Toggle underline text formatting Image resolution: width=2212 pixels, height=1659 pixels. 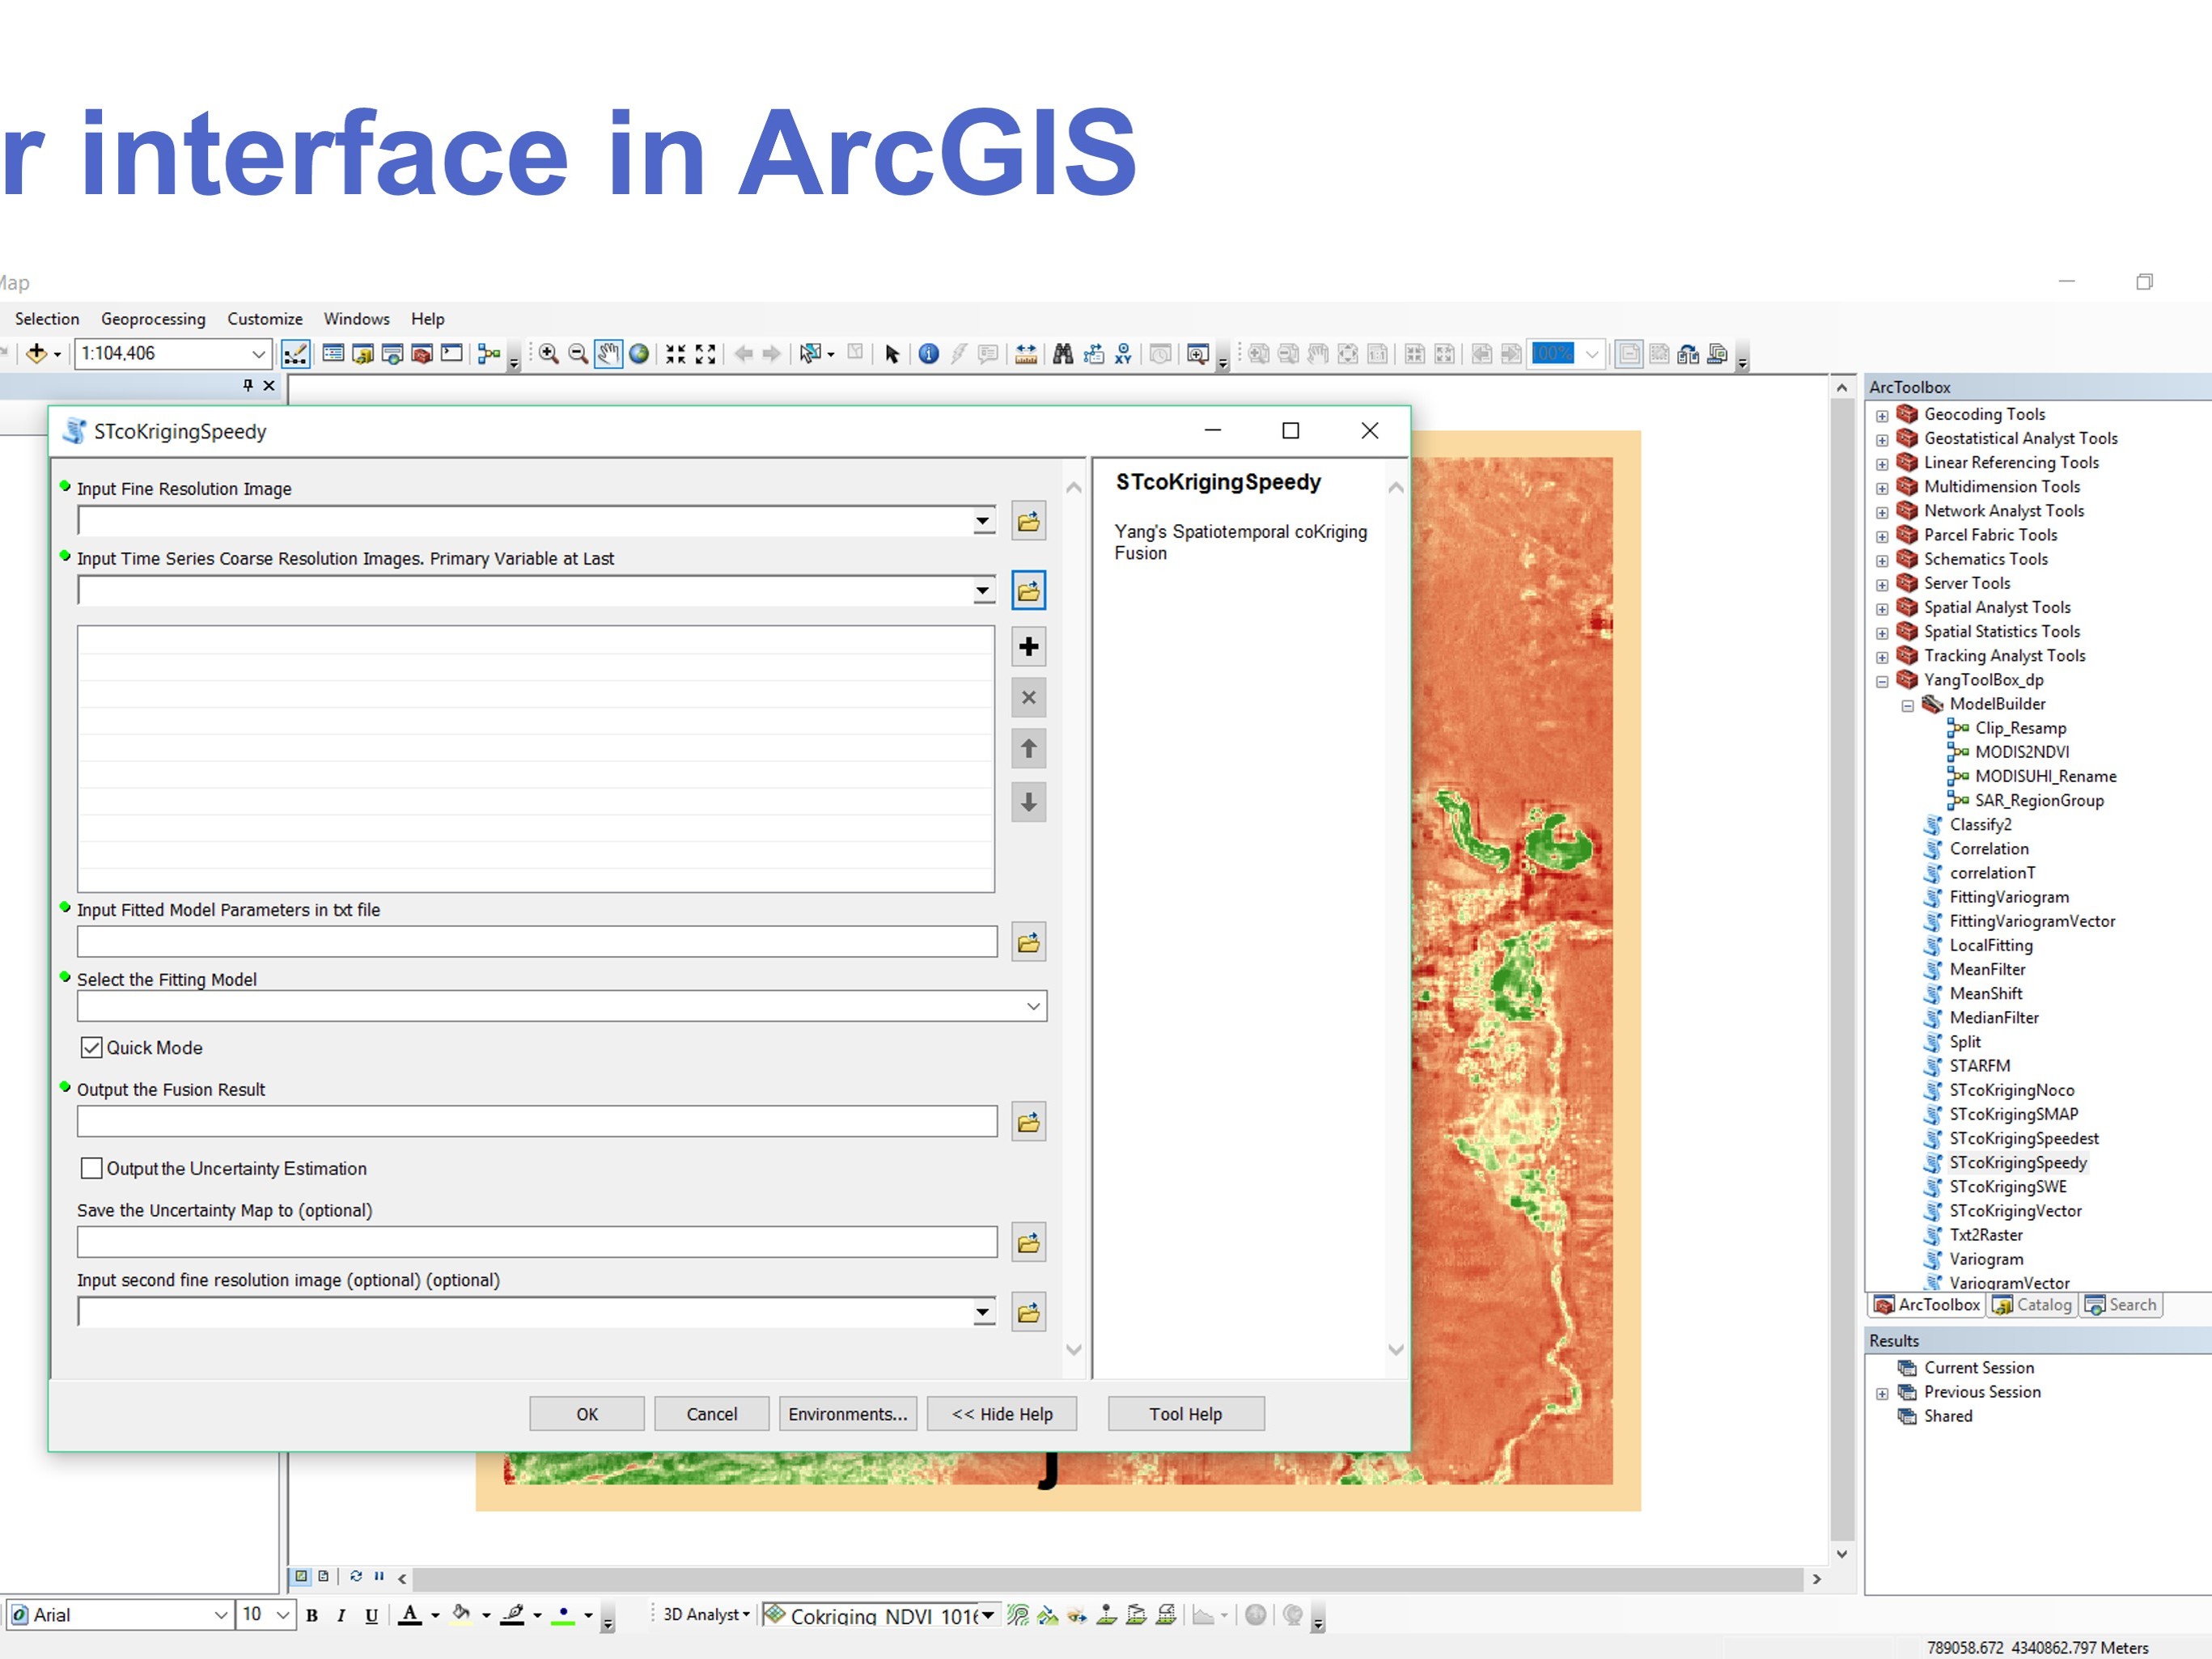pyautogui.click(x=371, y=1615)
